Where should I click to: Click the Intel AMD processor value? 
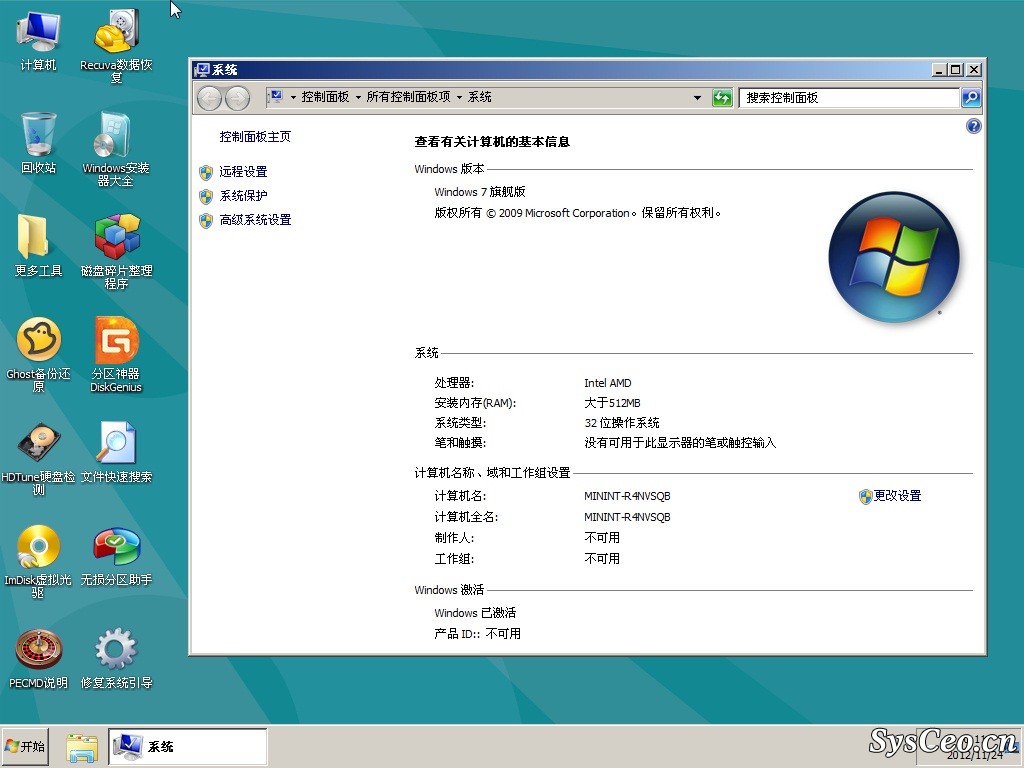pos(607,383)
